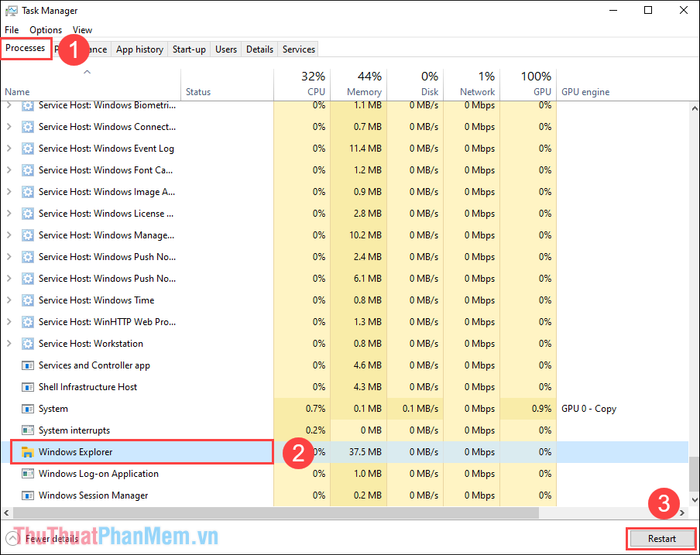The height and width of the screenshot is (555, 700).
Task: Open the View menu
Action: click(82, 30)
